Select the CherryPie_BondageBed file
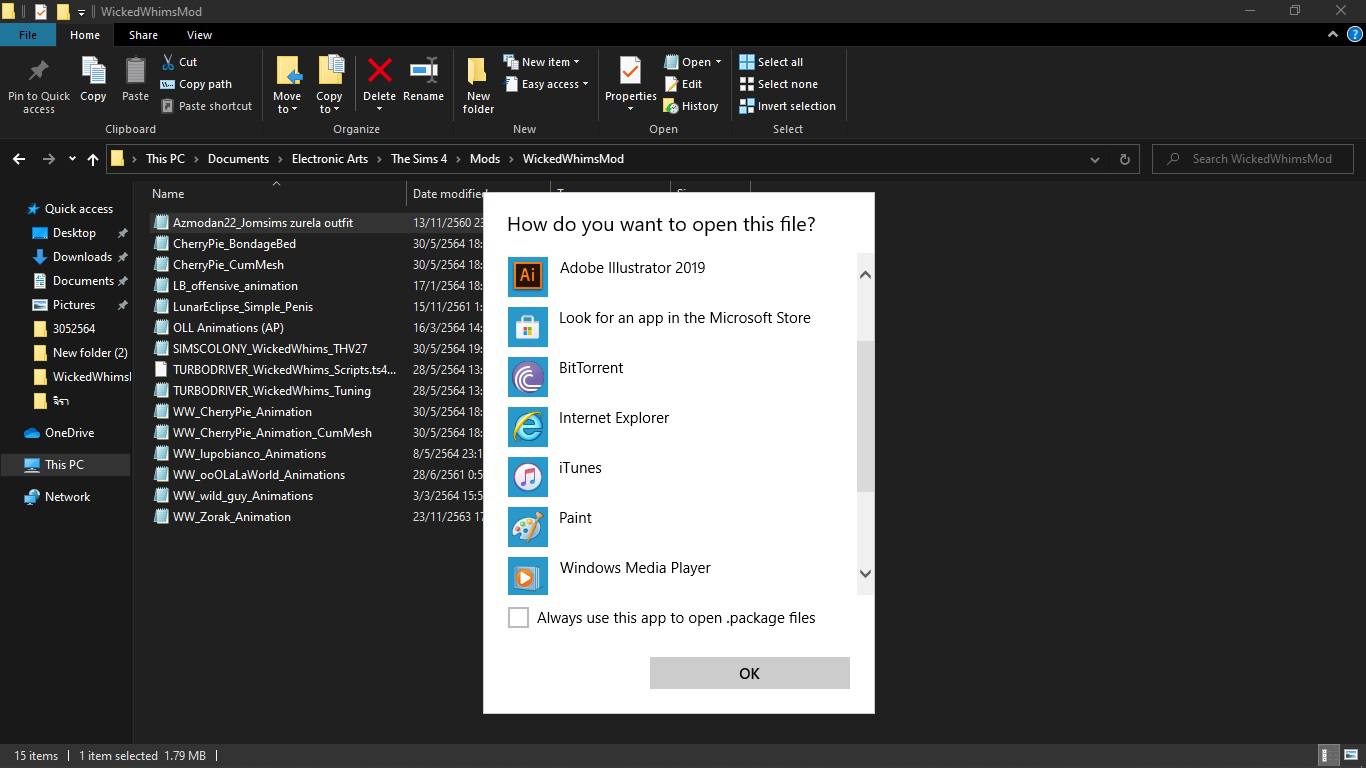Viewport: 1366px width, 768px height. [234, 244]
